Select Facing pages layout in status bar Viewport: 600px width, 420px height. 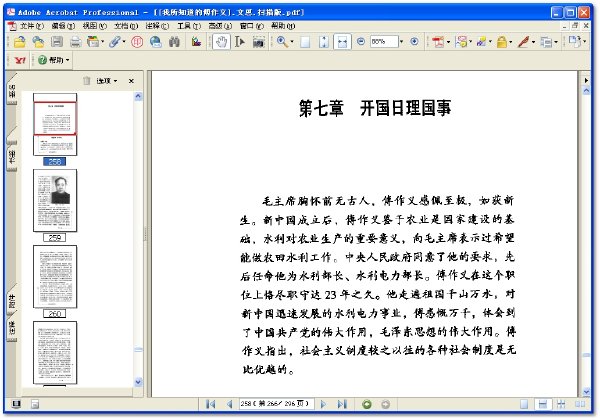pyautogui.click(x=580, y=404)
